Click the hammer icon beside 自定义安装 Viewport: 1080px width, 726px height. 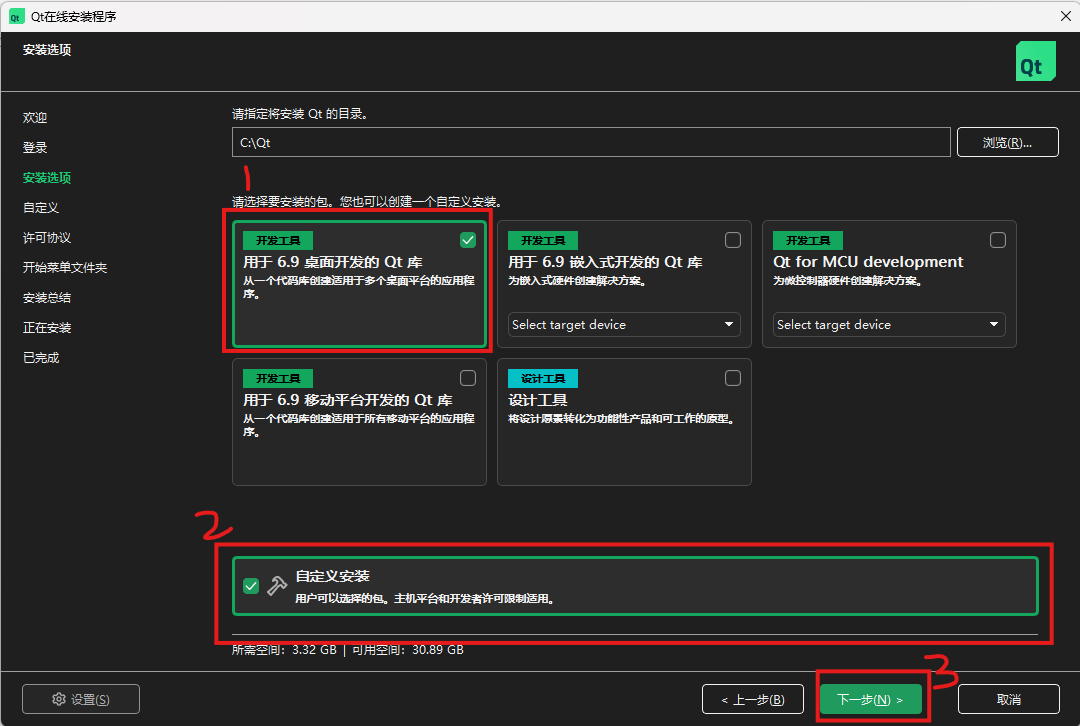click(x=277, y=586)
